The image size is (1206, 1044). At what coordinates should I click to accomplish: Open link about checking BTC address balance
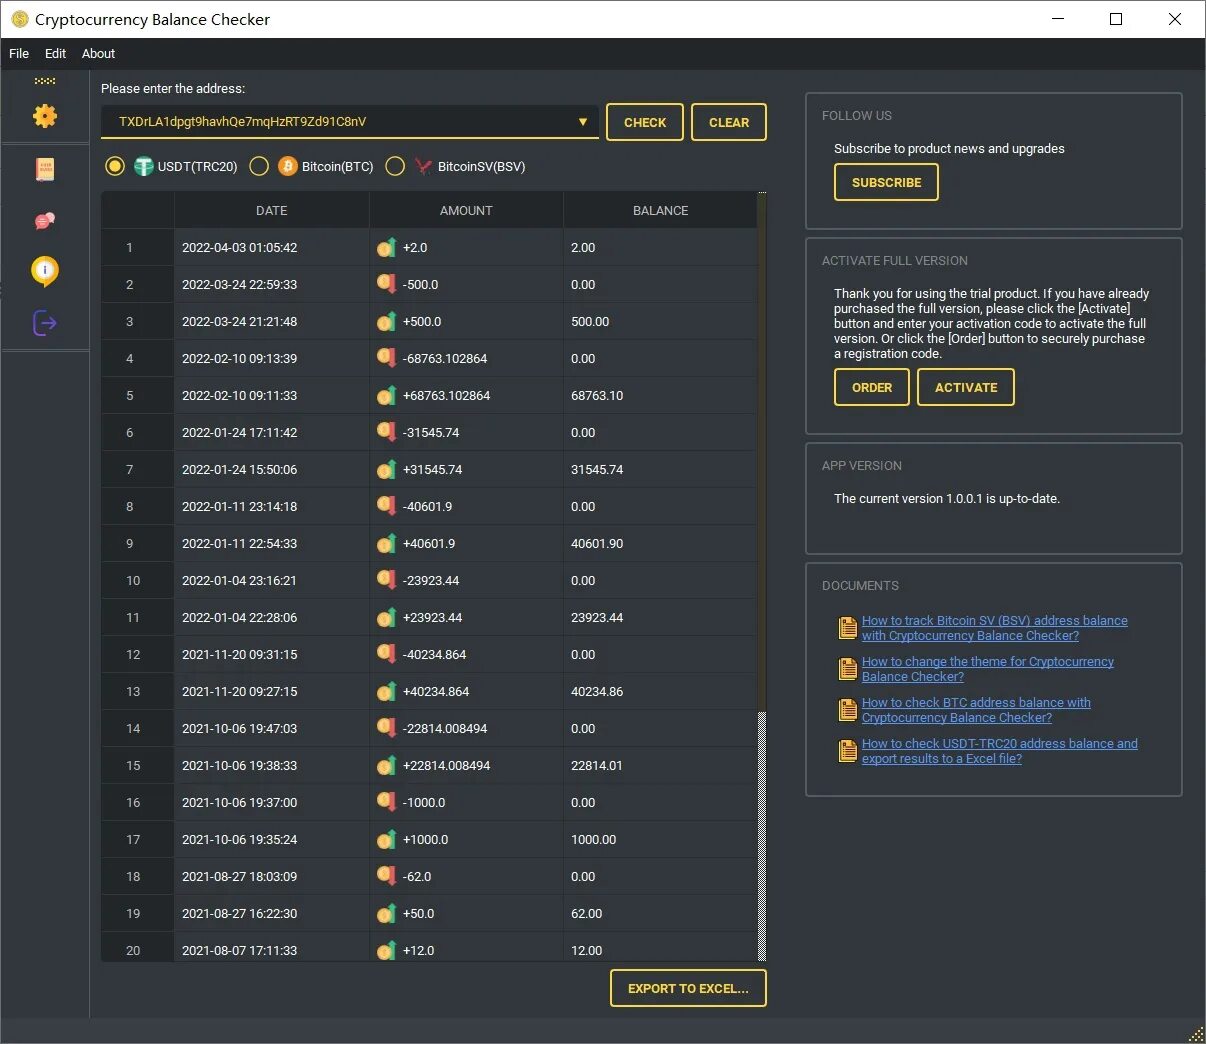[x=976, y=710]
